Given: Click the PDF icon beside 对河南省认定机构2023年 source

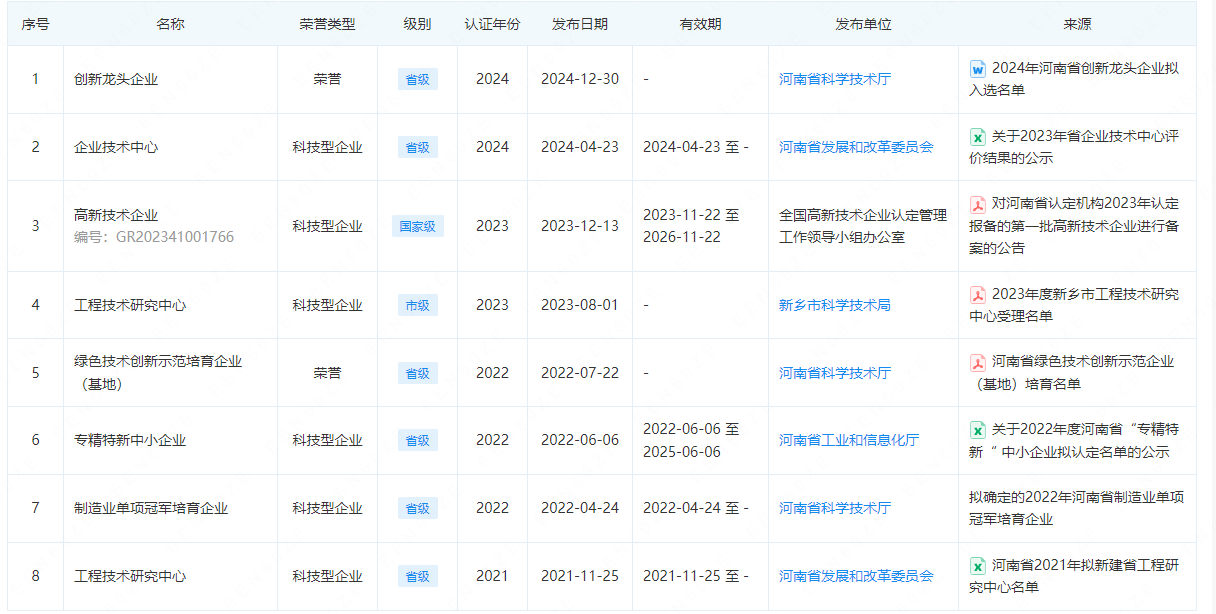Looking at the screenshot, I should 978,205.
